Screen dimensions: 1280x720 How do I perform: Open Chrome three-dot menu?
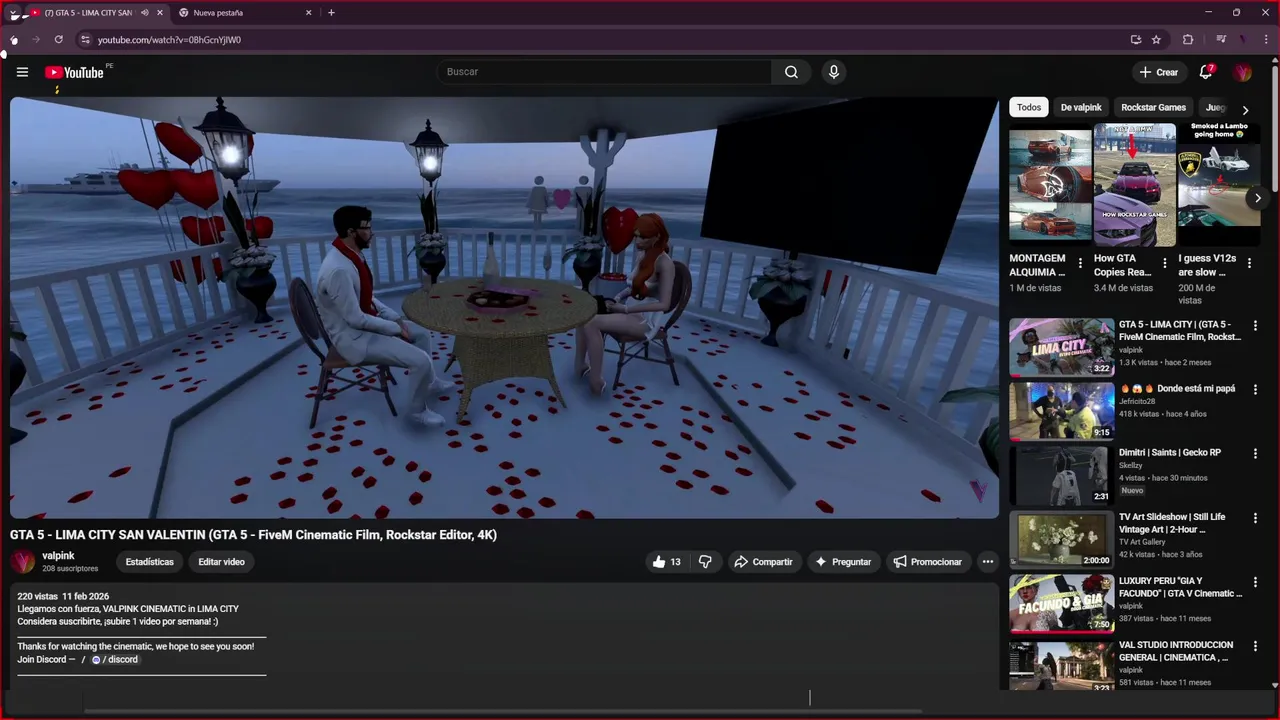tap(1265, 40)
